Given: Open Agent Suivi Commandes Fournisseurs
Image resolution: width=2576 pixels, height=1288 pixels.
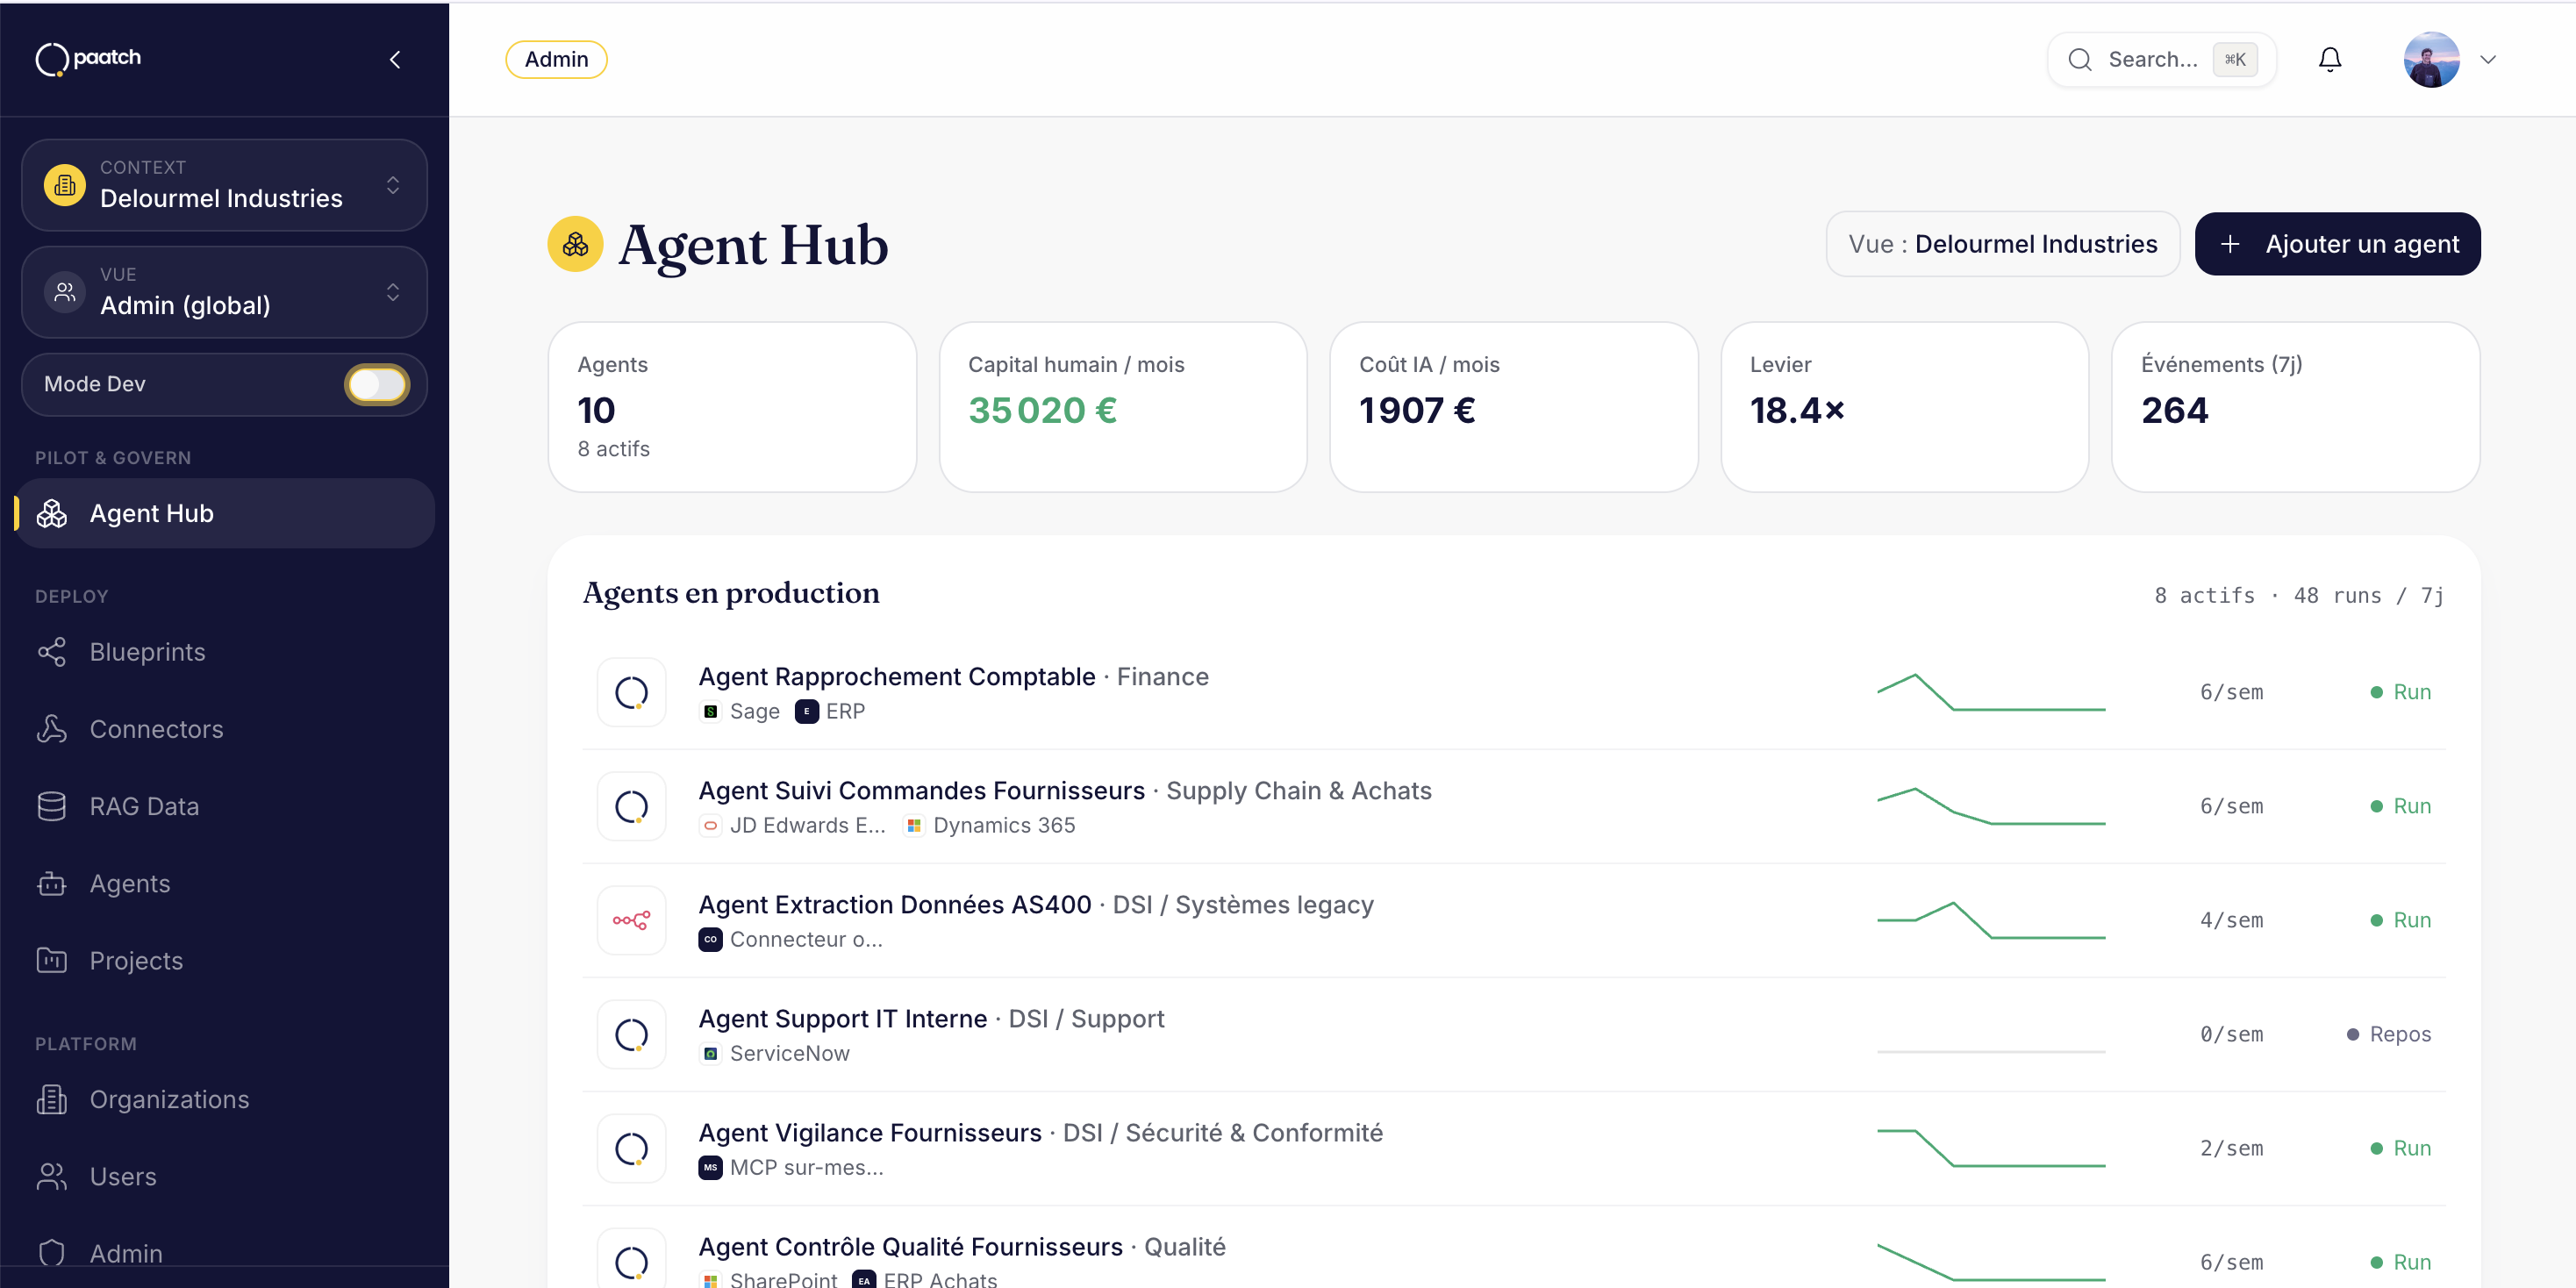Looking at the screenshot, I should tap(1513, 806).
